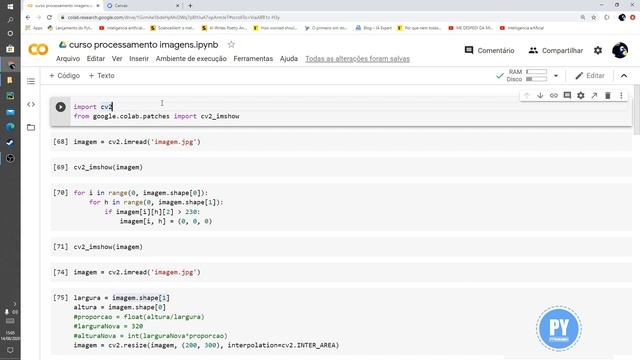Switch to the Canvas browser tab
Screen dimensions: 640x360
click(143, 6)
